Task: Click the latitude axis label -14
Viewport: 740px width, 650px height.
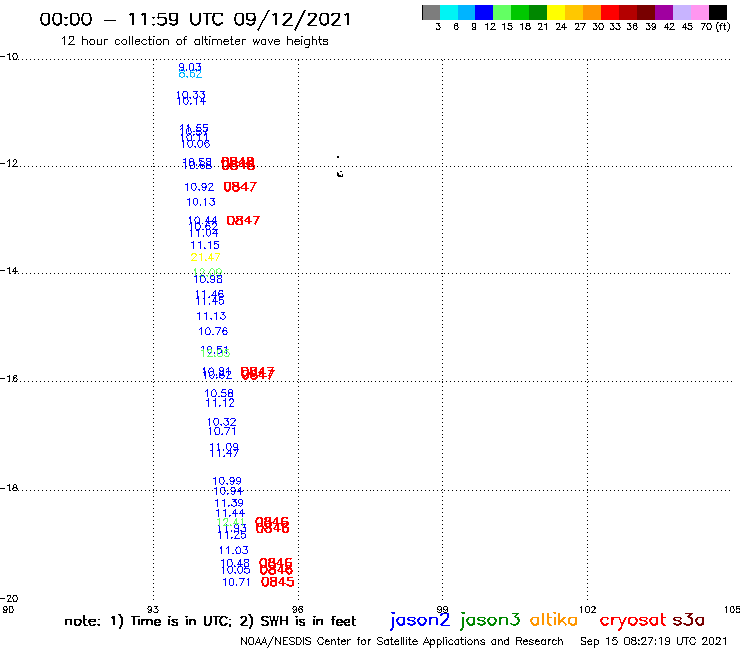Action: click(9, 270)
